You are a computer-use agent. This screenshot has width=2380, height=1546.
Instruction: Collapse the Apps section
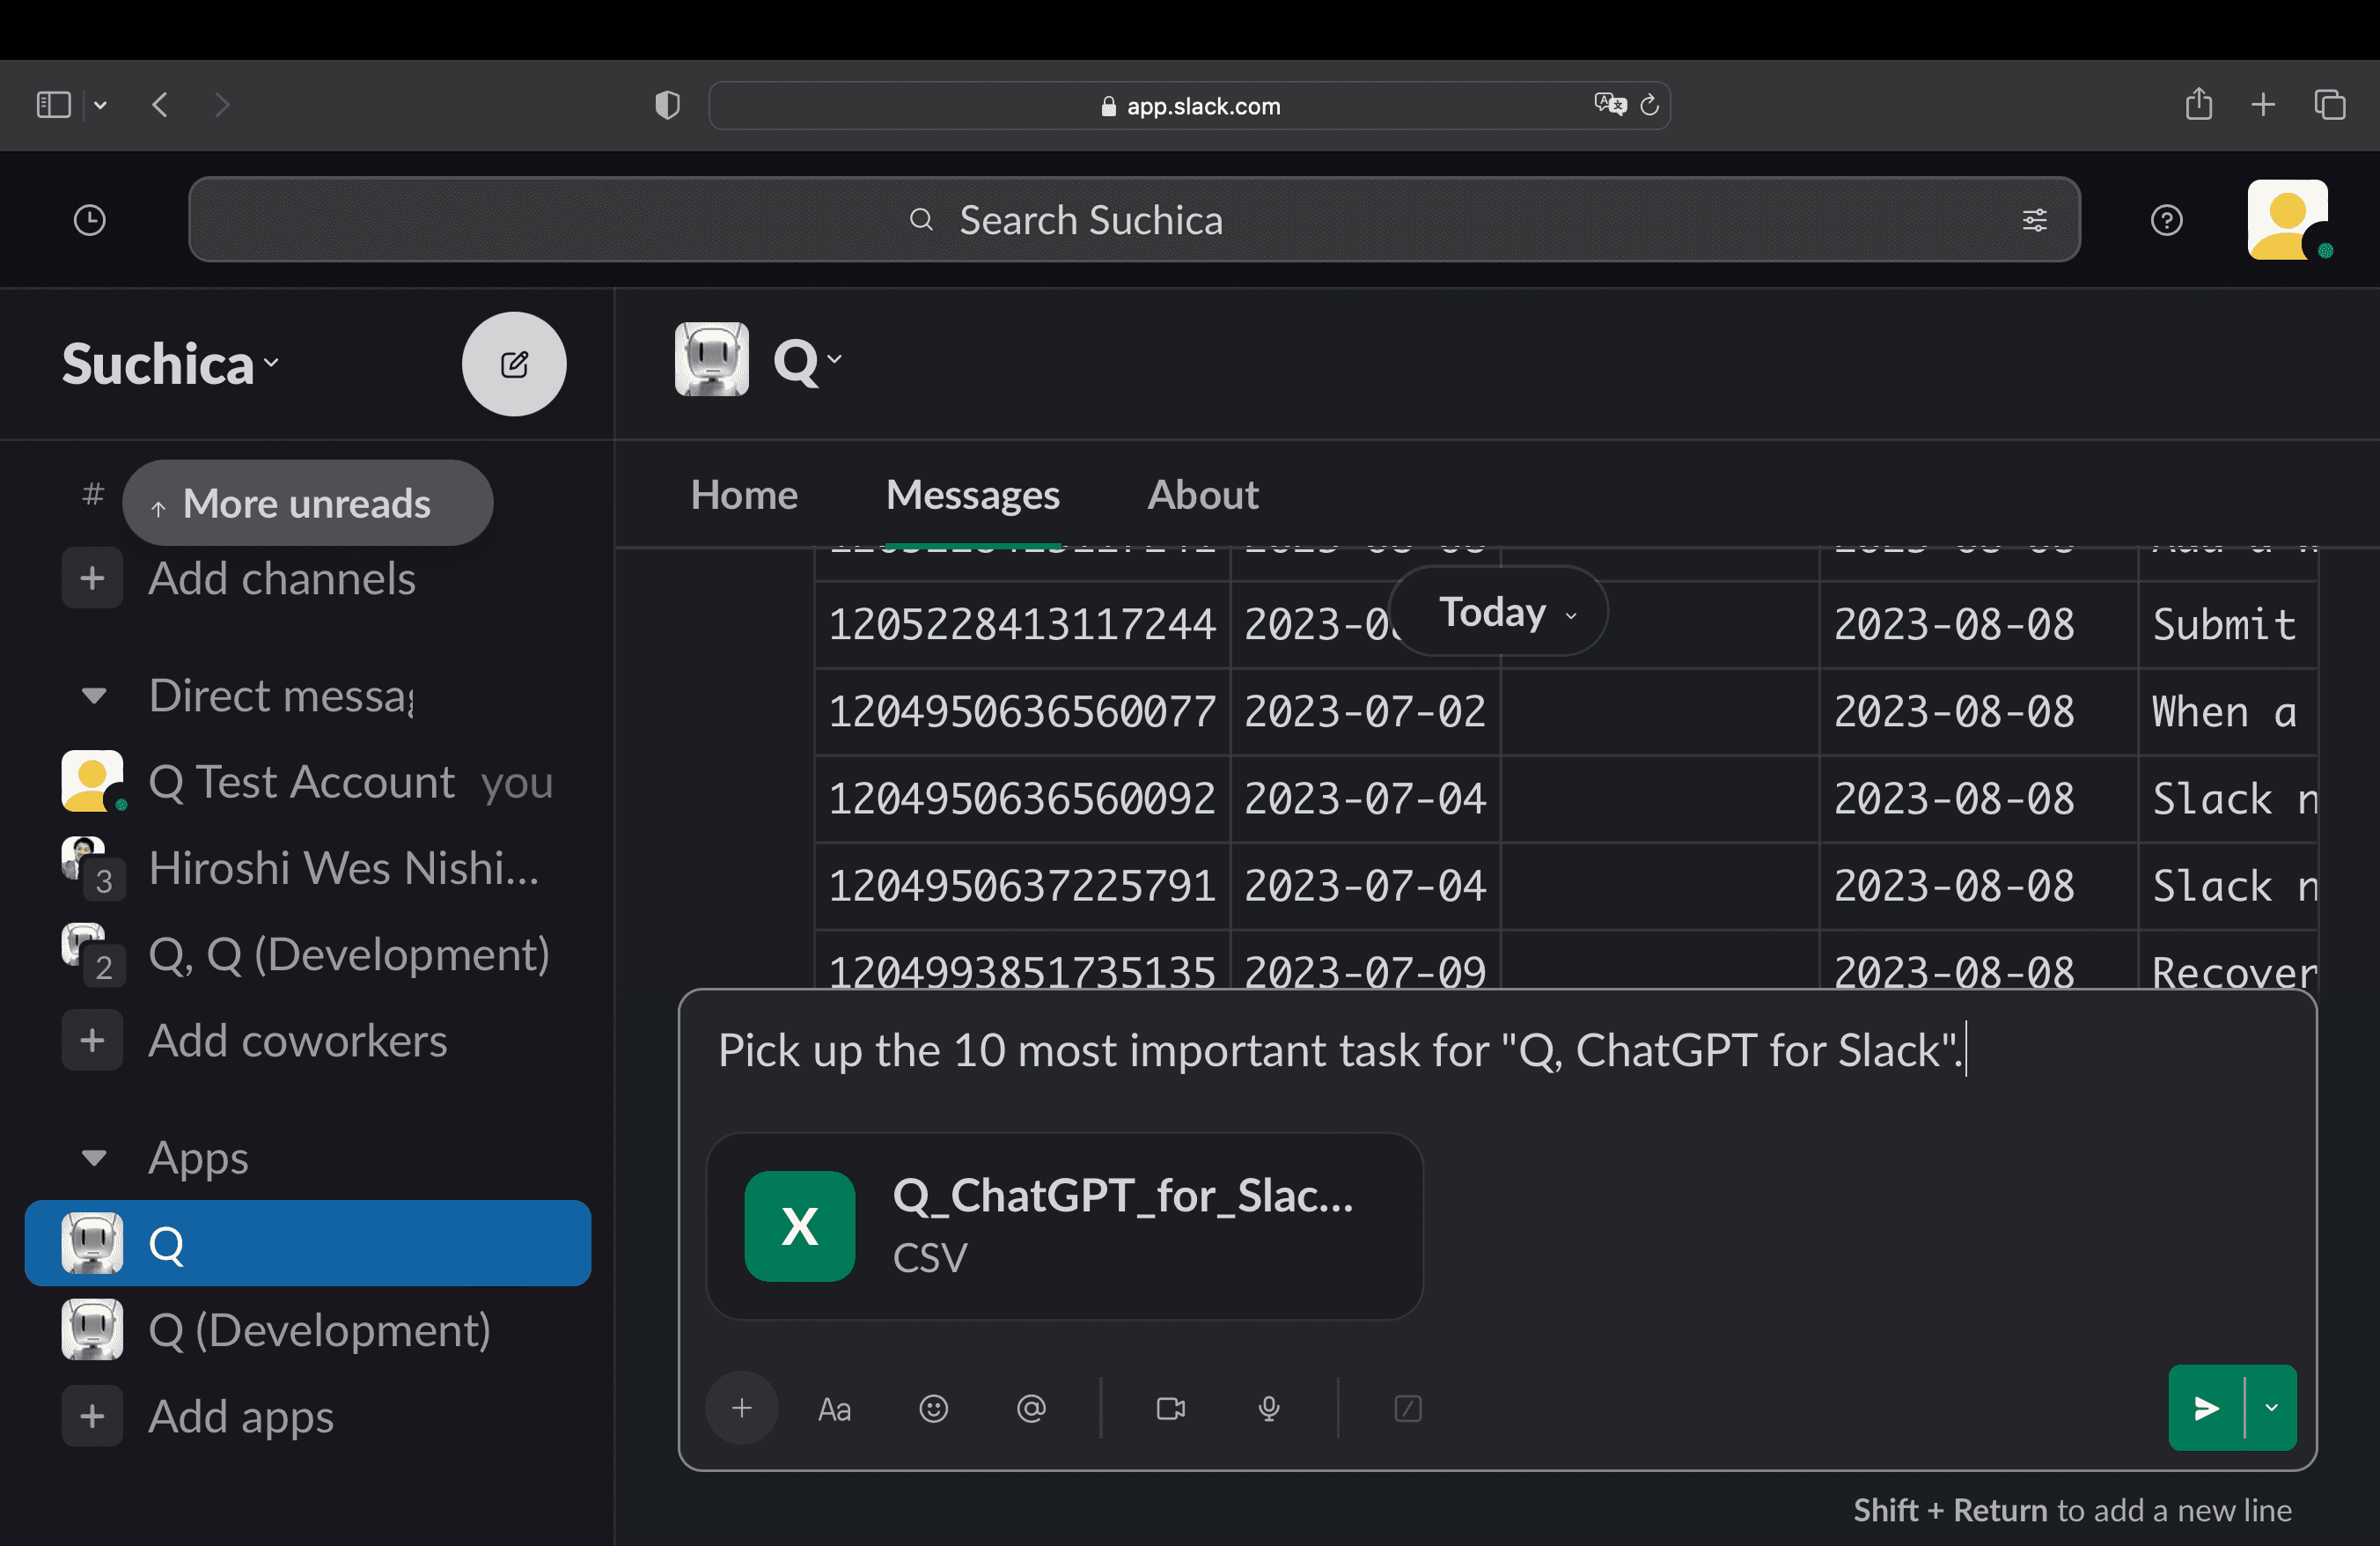pos(94,1158)
